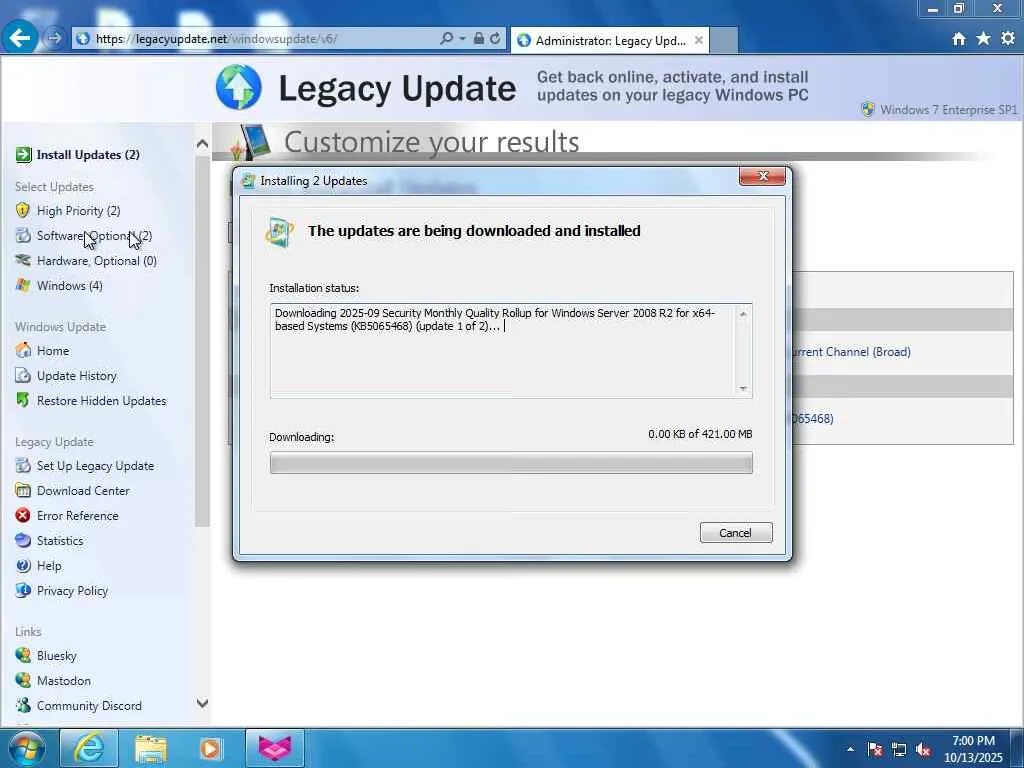Viewport: 1024px width, 768px height.
Task: Click the Software, Optional icon in sidebar
Action: click(x=23, y=235)
